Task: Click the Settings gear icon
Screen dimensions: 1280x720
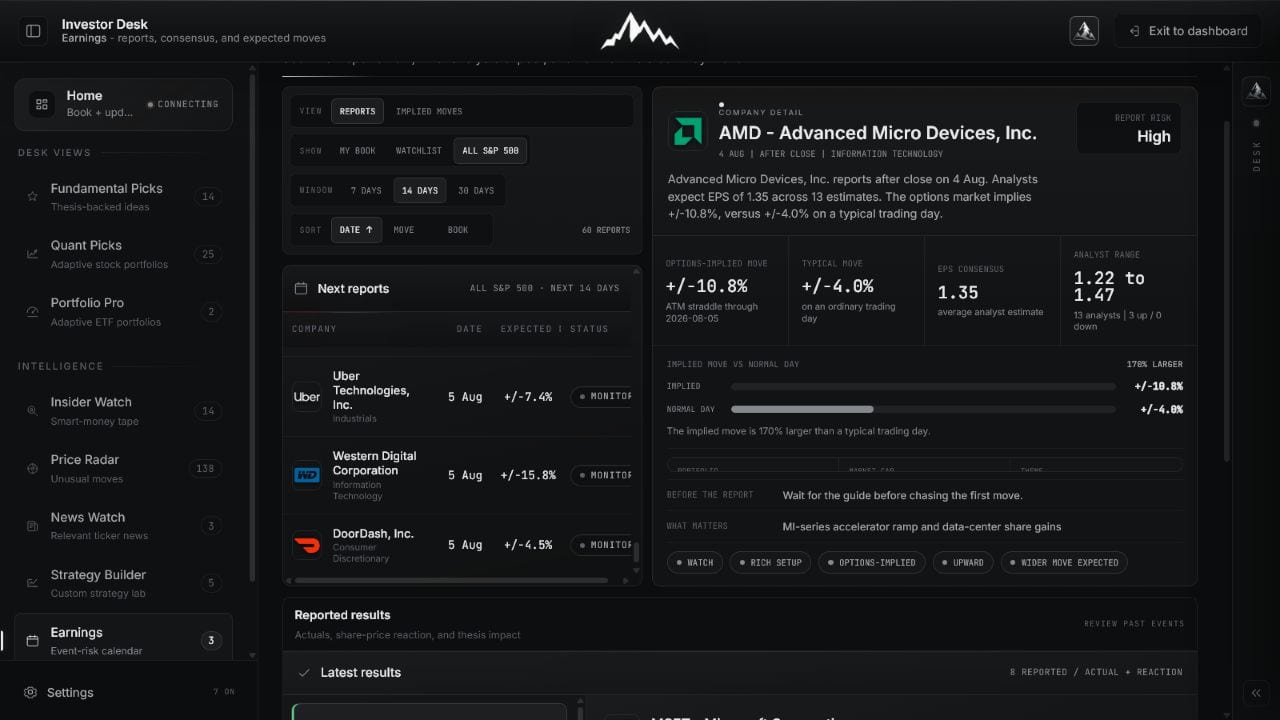Action: (31, 692)
